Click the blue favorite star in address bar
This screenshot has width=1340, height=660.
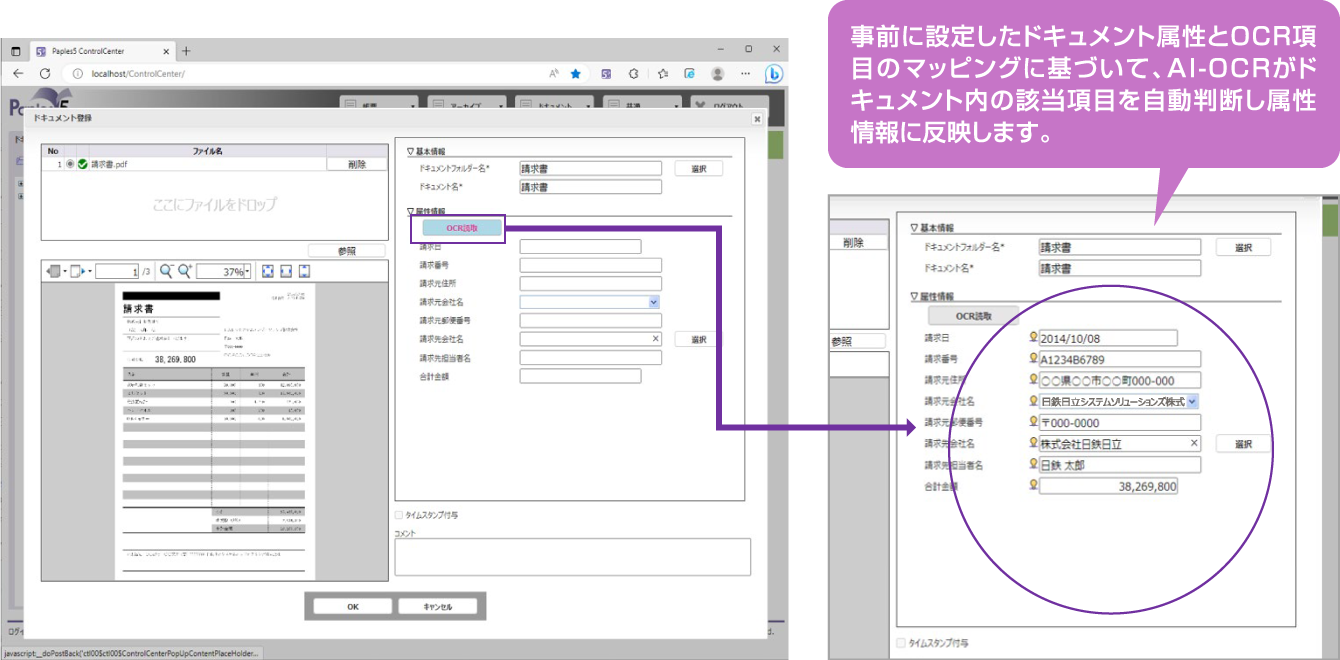point(576,74)
